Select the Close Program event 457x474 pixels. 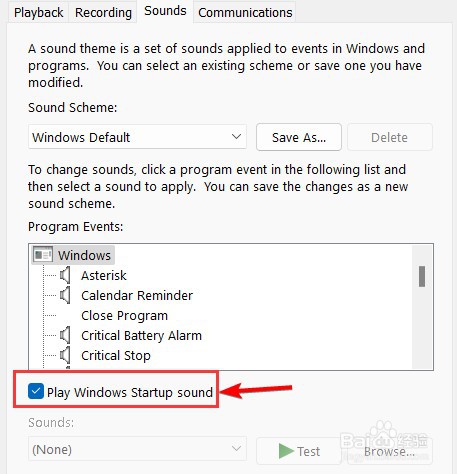tap(124, 315)
